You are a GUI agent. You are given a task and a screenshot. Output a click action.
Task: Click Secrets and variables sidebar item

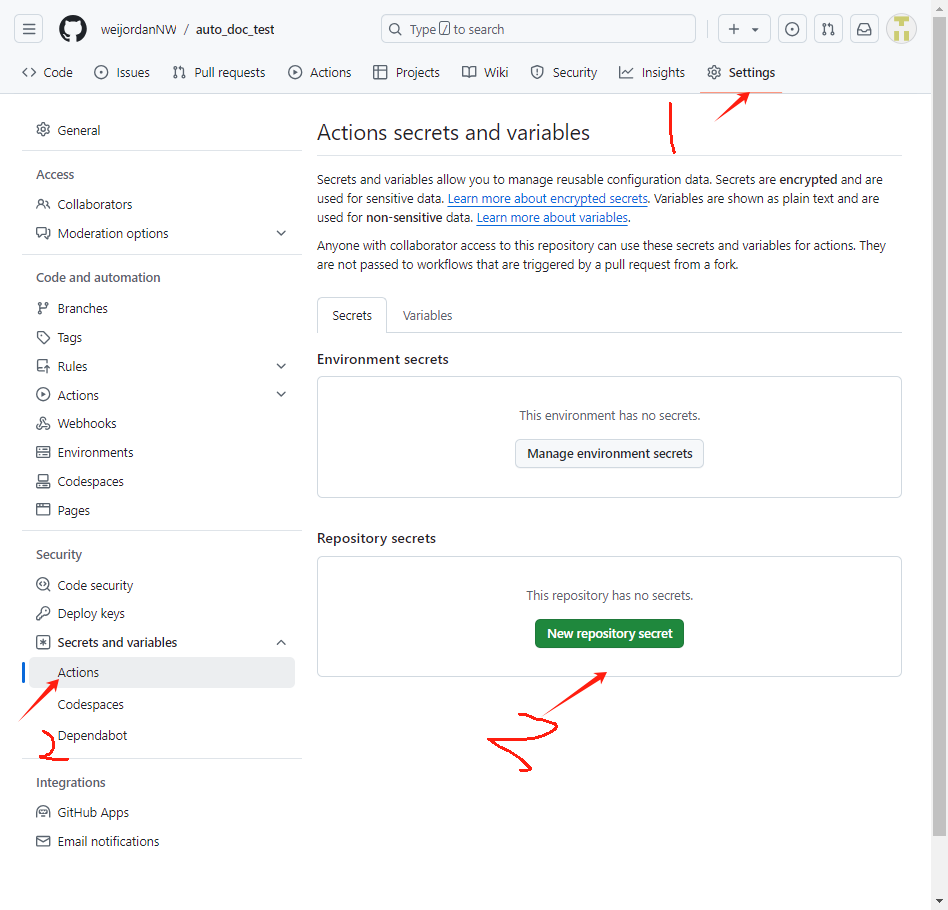(x=161, y=642)
